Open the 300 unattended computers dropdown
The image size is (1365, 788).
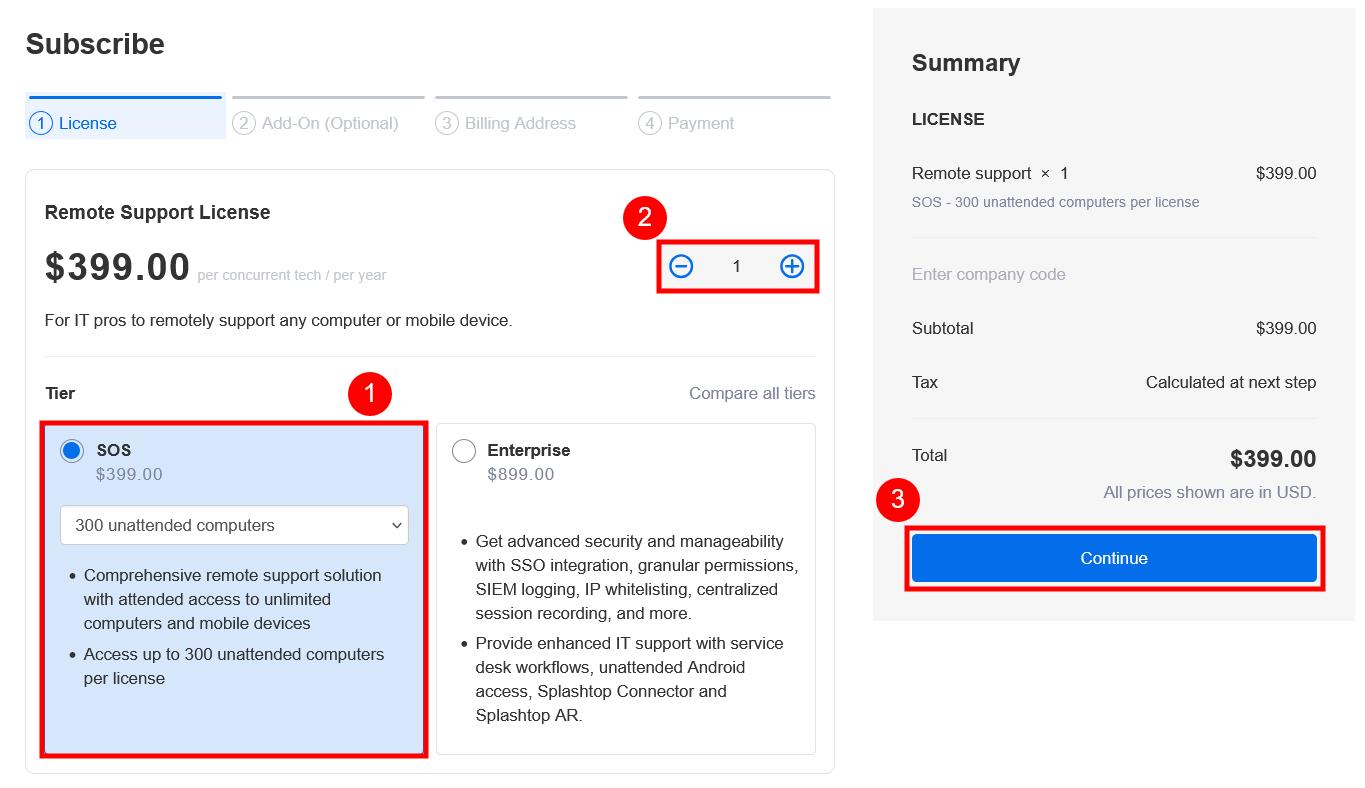[x=234, y=525]
